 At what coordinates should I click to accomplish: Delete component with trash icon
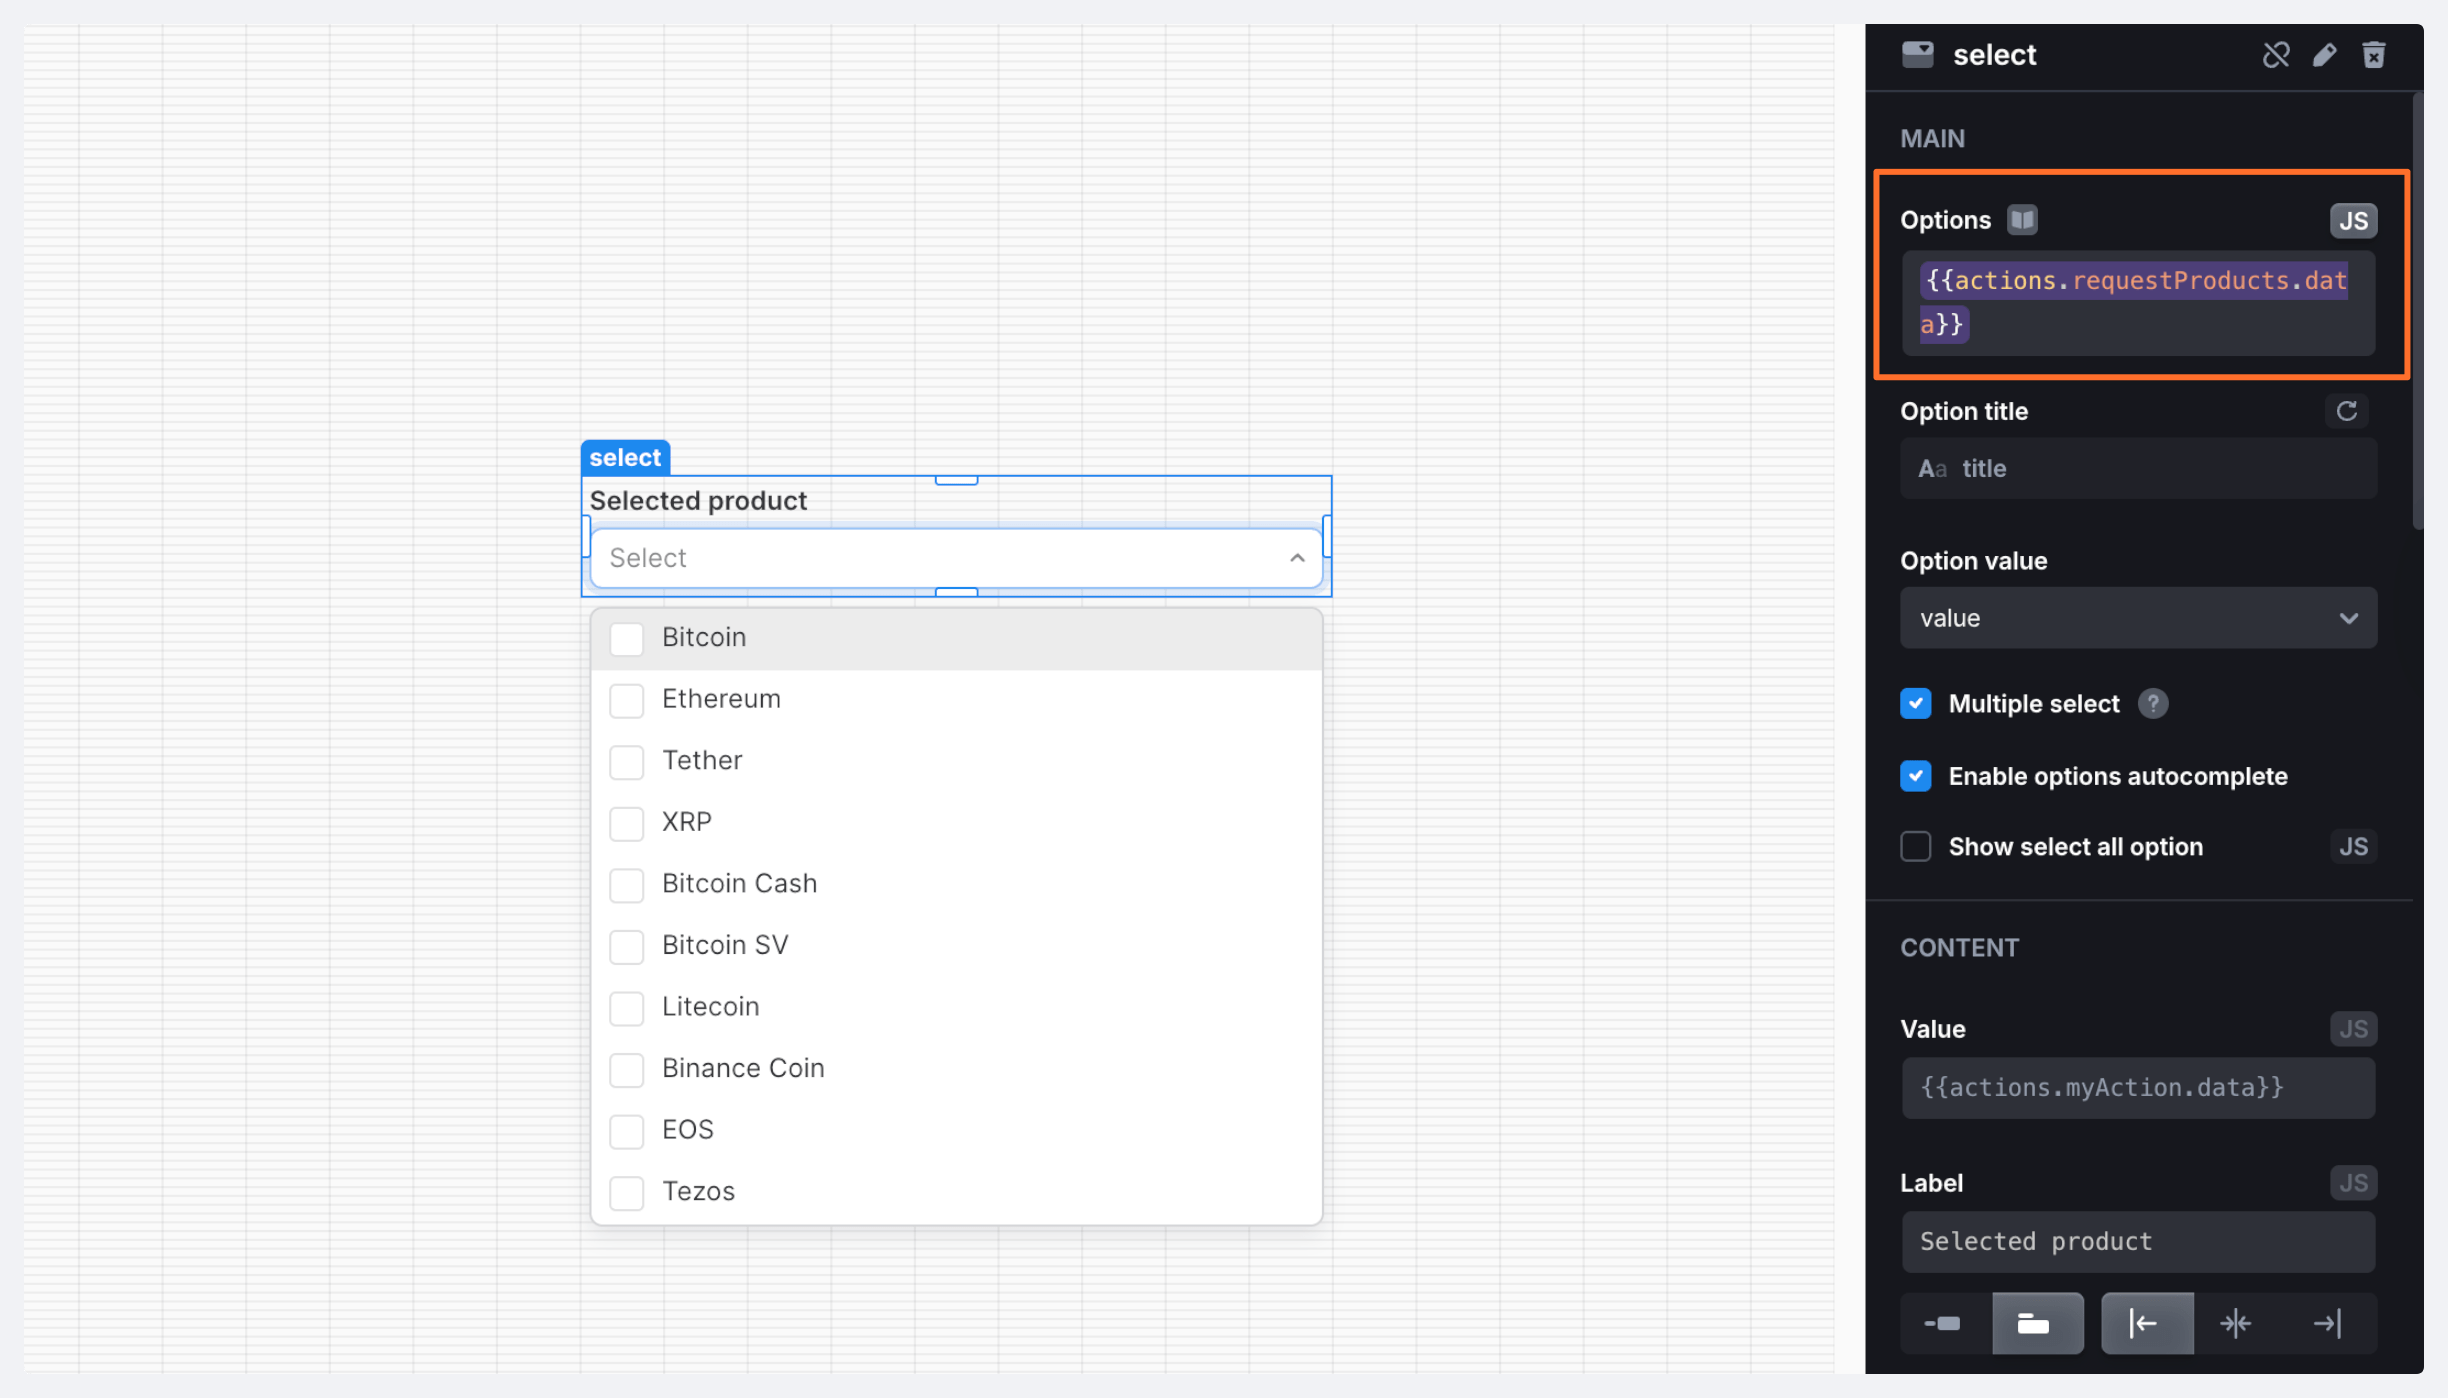pyautogui.click(x=2373, y=55)
